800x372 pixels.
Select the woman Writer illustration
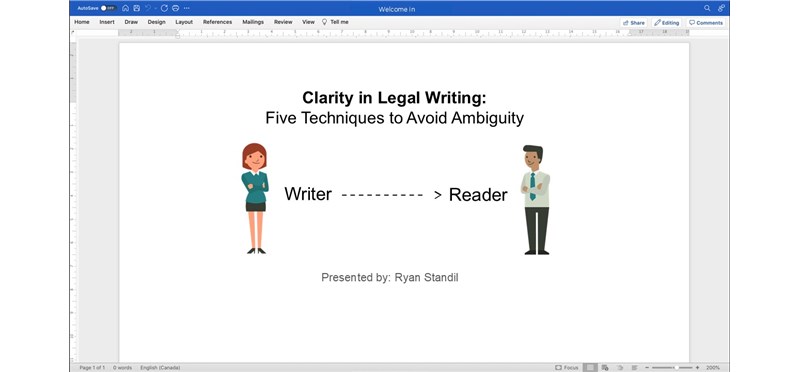coord(255,198)
